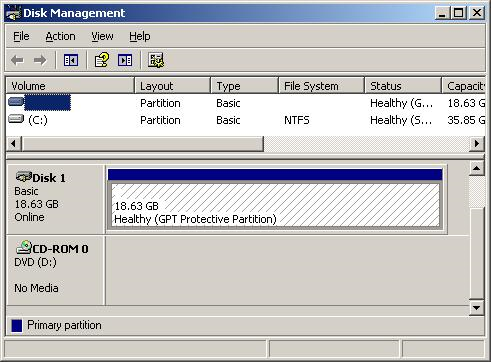Click the volume list left scroll arrow
The image size is (491, 362).
(x=14, y=144)
